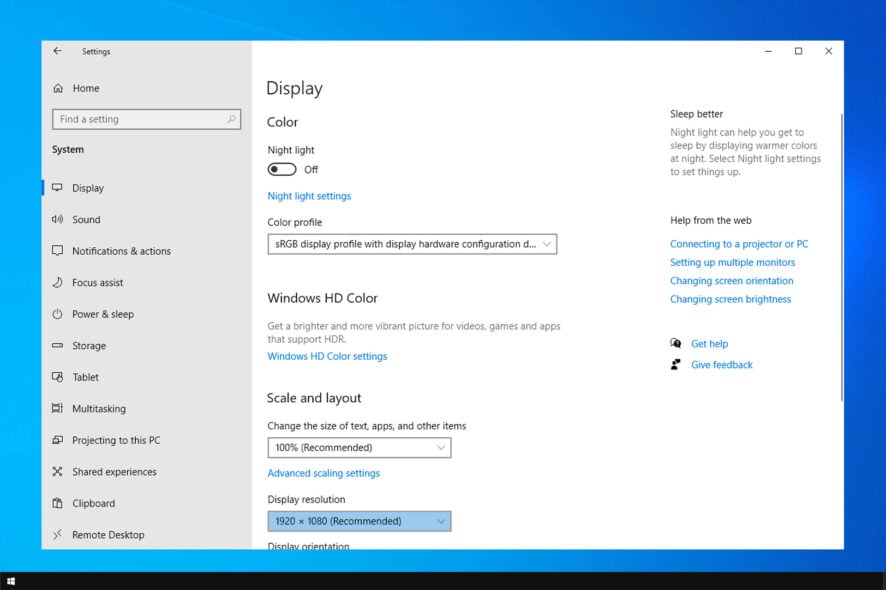Viewport: 886px width, 590px height.
Task: Click the Power & sleep icon
Action: click(x=57, y=314)
